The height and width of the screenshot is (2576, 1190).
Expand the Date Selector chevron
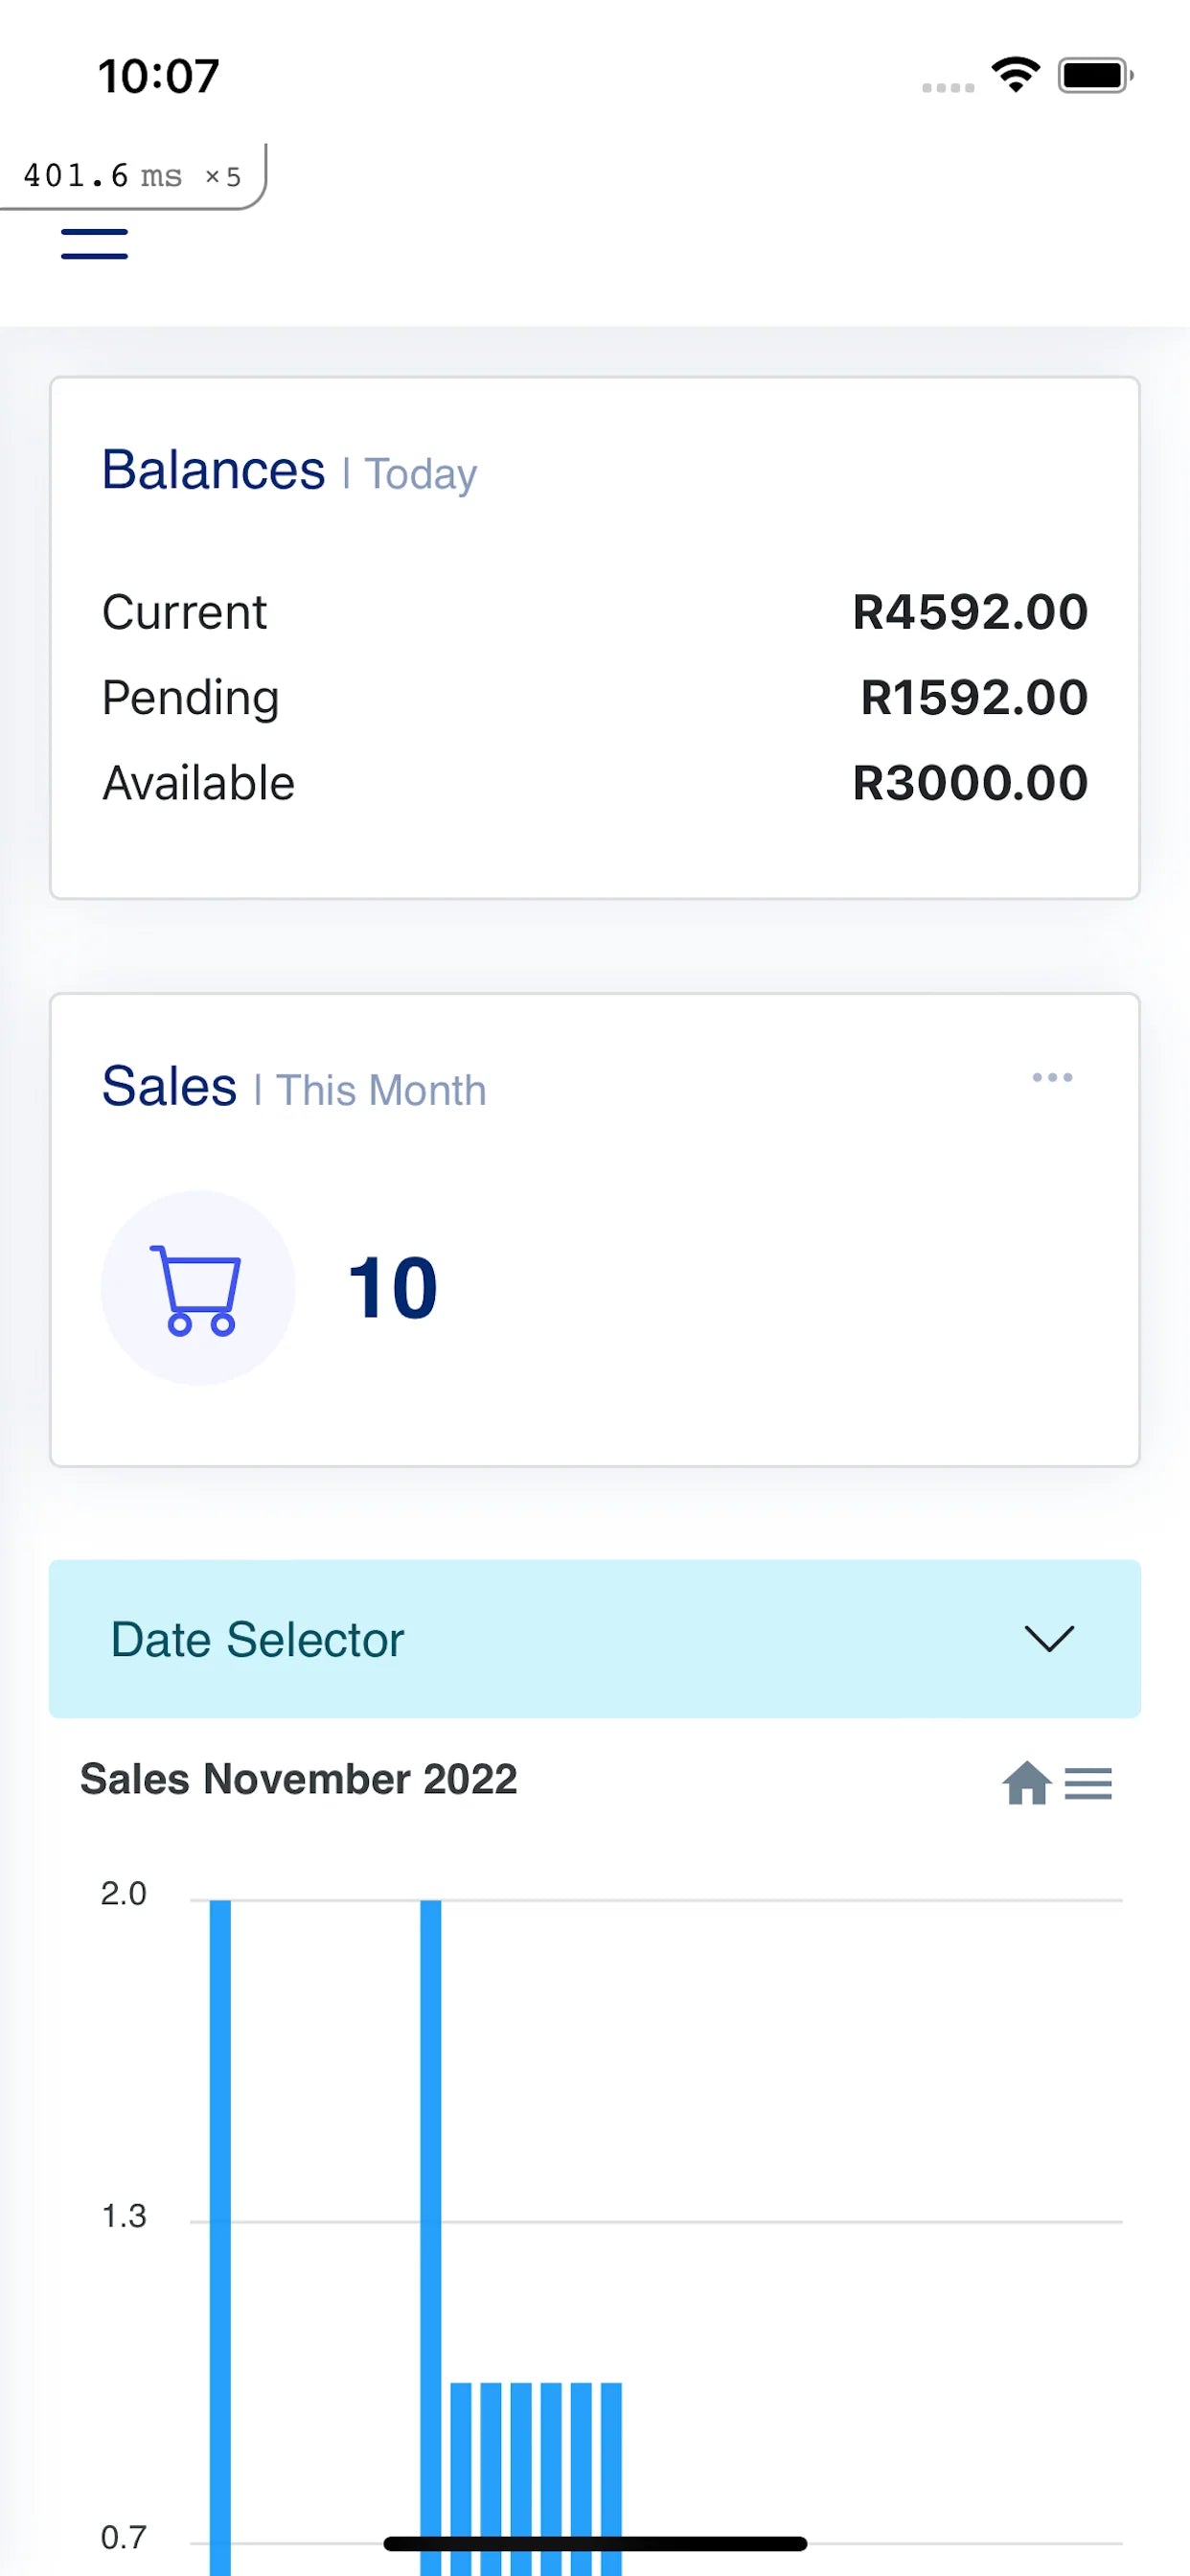tap(1049, 1638)
